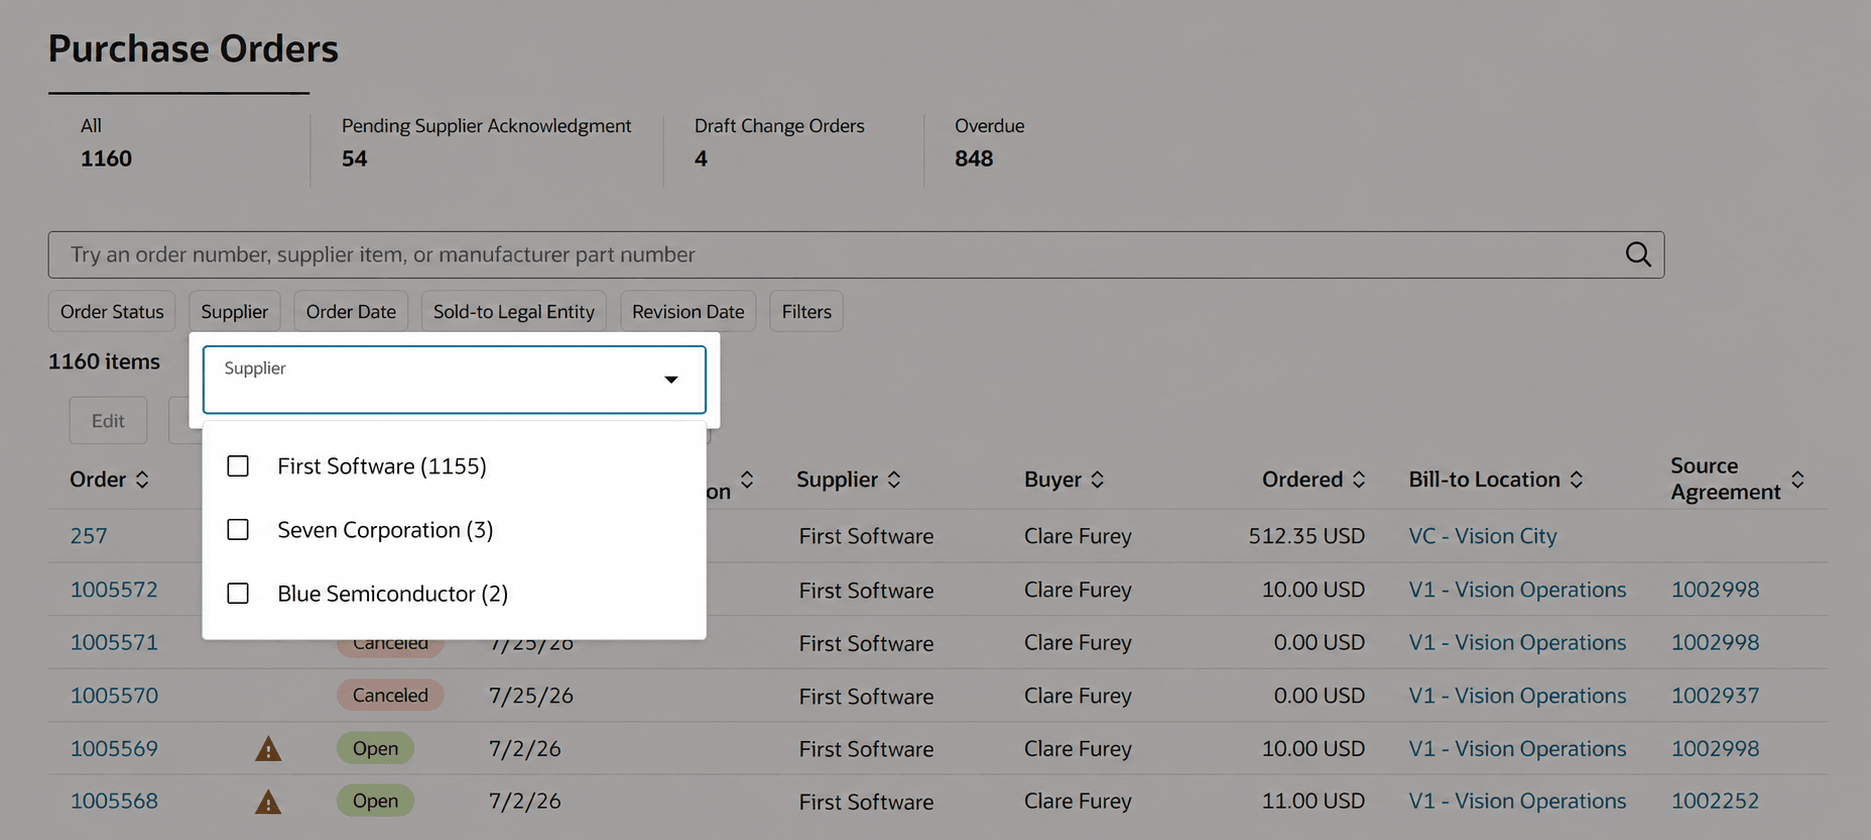Collapse the Supplier dropdown arrow
The image size is (1871, 840).
(x=671, y=380)
